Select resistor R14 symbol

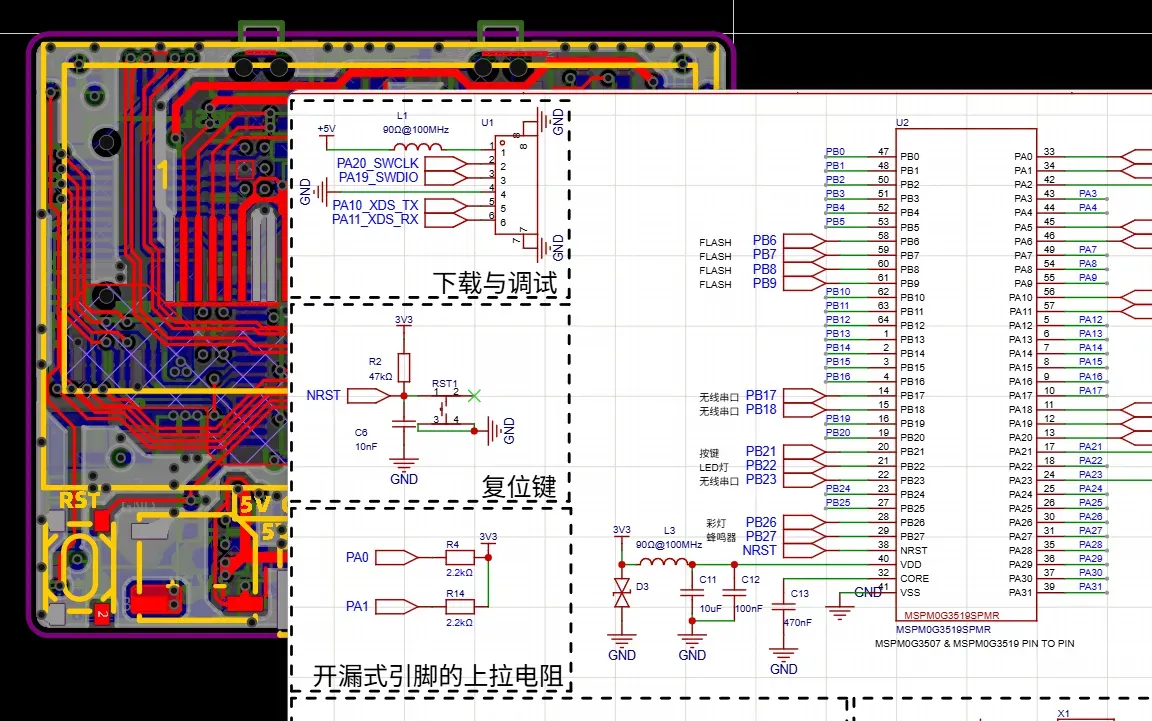[x=460, y=606]
